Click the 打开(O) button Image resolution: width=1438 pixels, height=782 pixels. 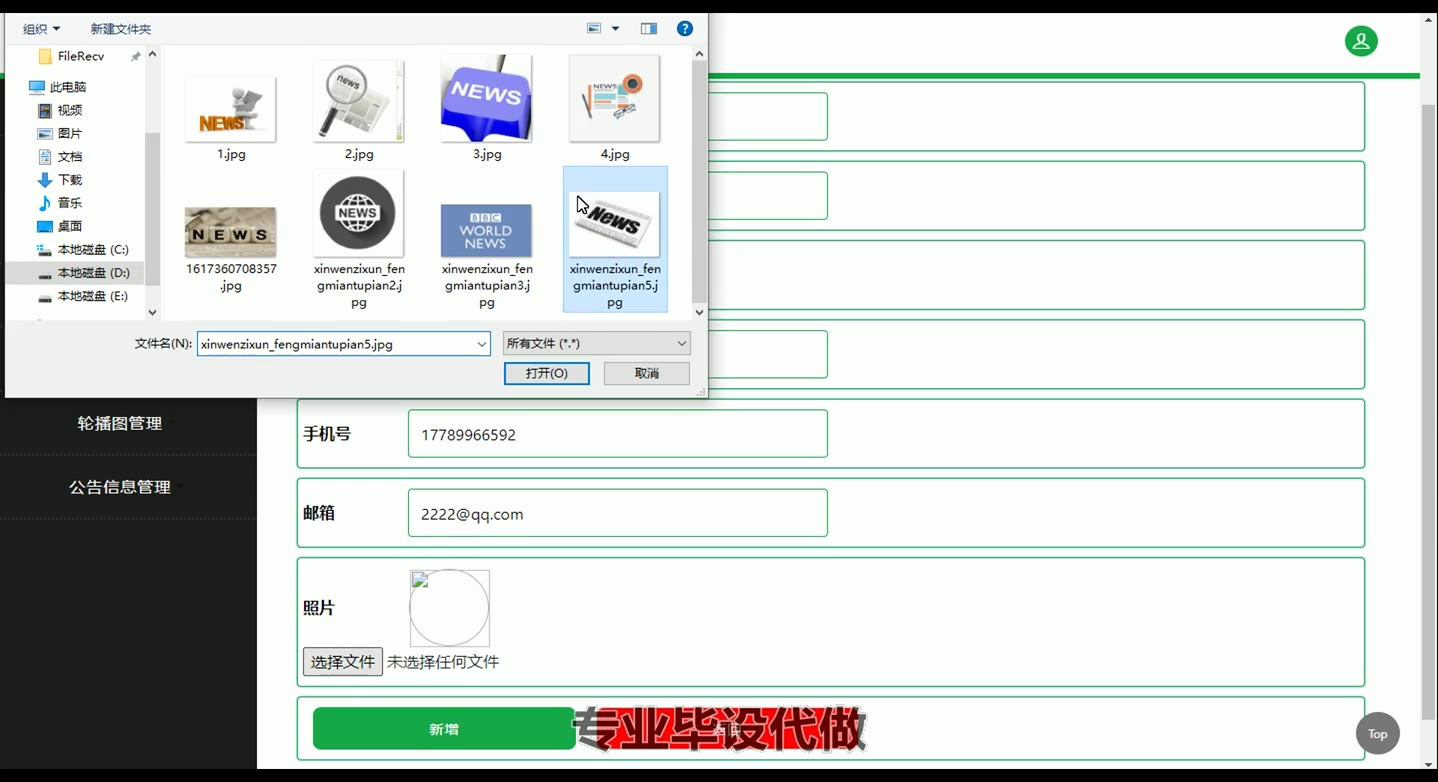[x=547, y=373]
